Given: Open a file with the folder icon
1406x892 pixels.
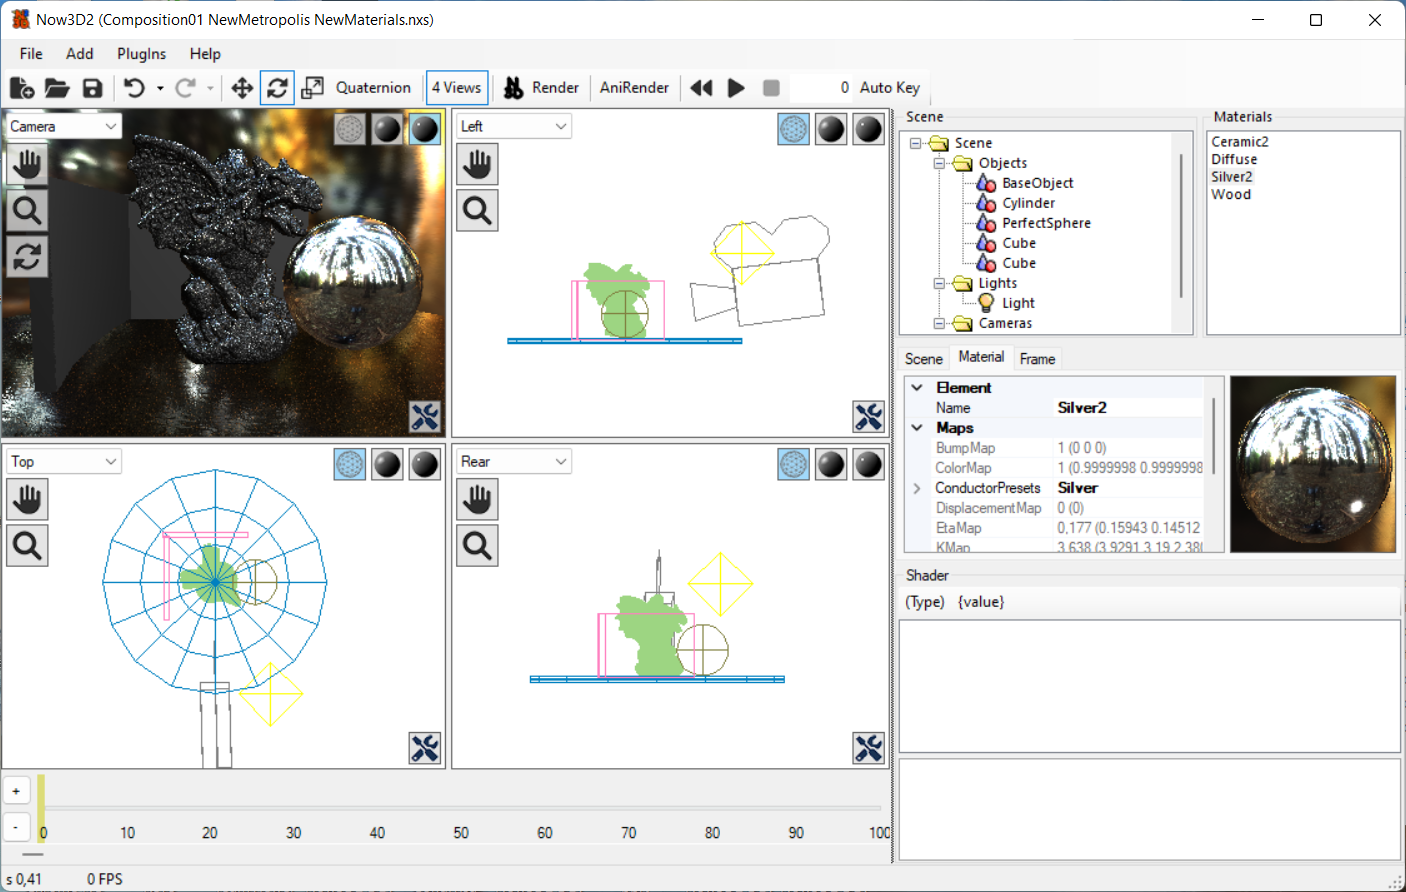Looking at the screenshot, I should pos(57,88).
